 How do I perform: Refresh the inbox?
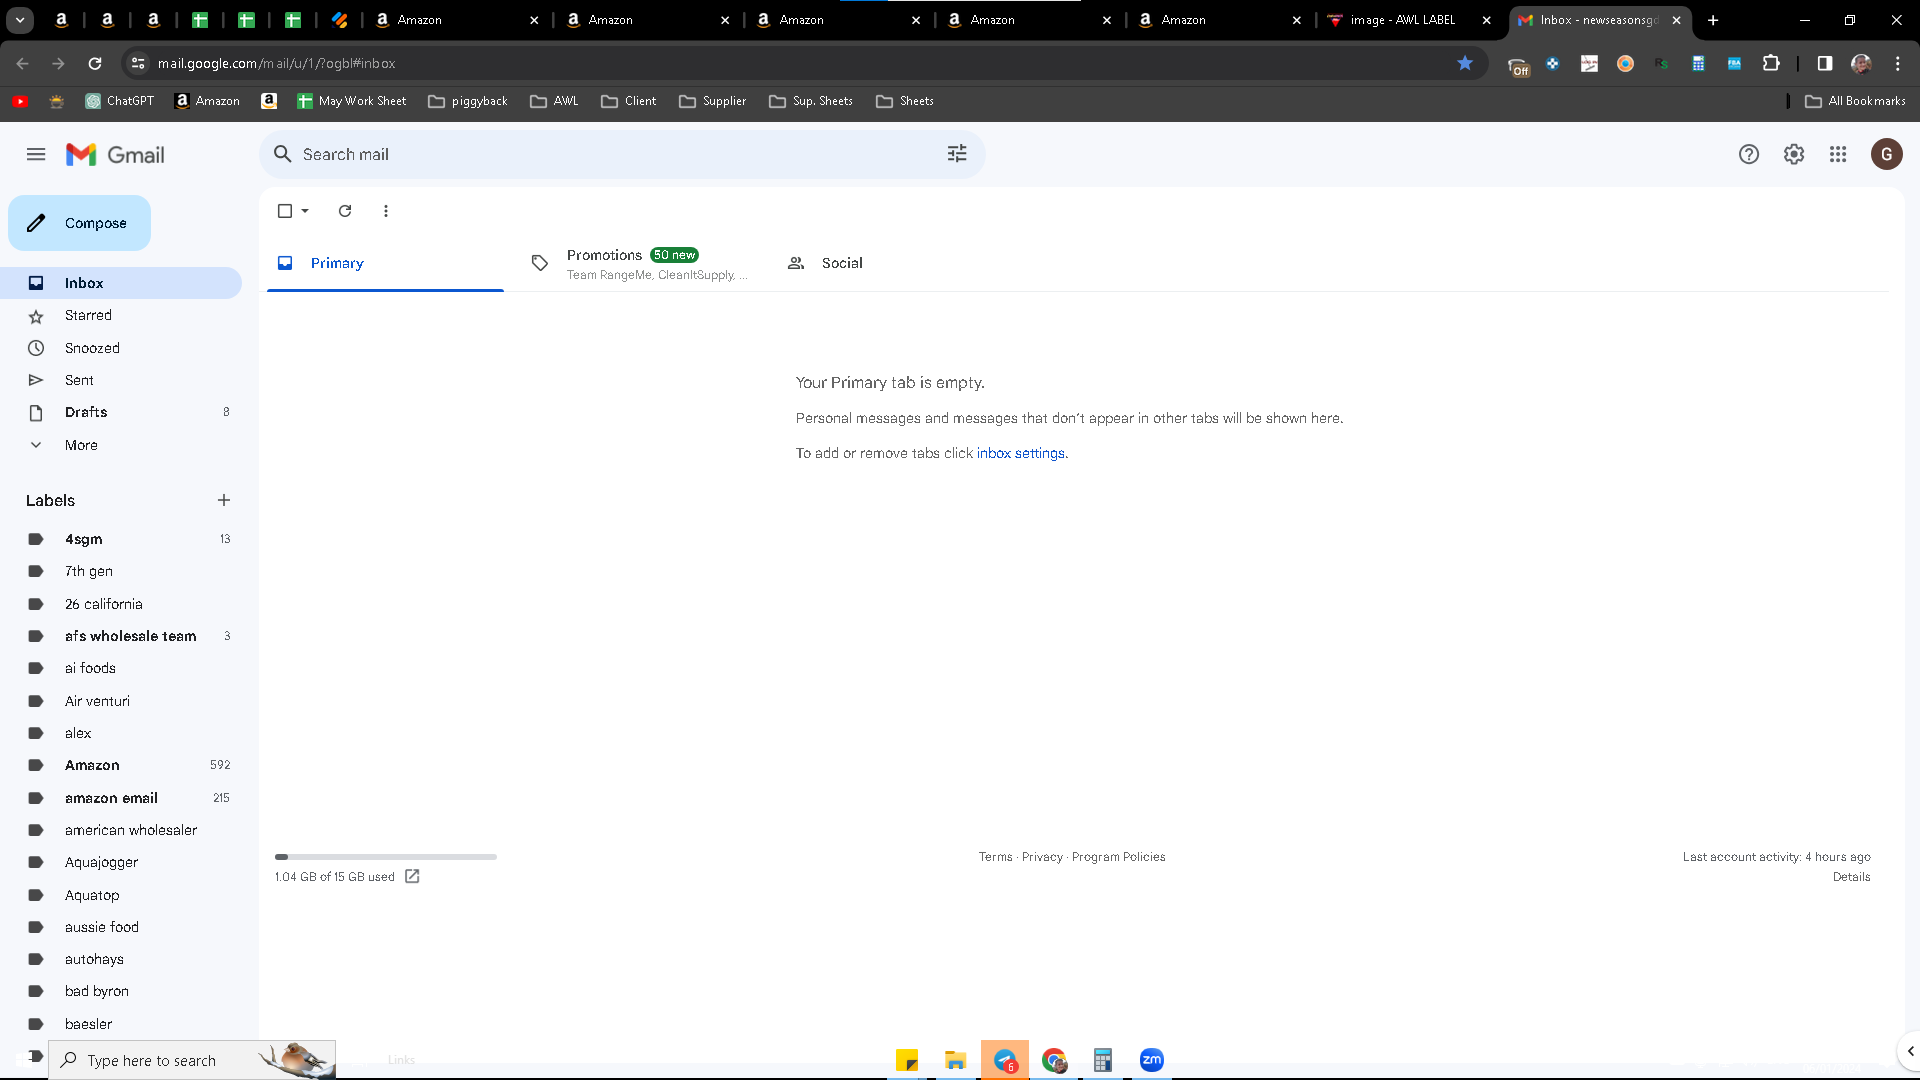pyautogui.click(x=345, y=211)
